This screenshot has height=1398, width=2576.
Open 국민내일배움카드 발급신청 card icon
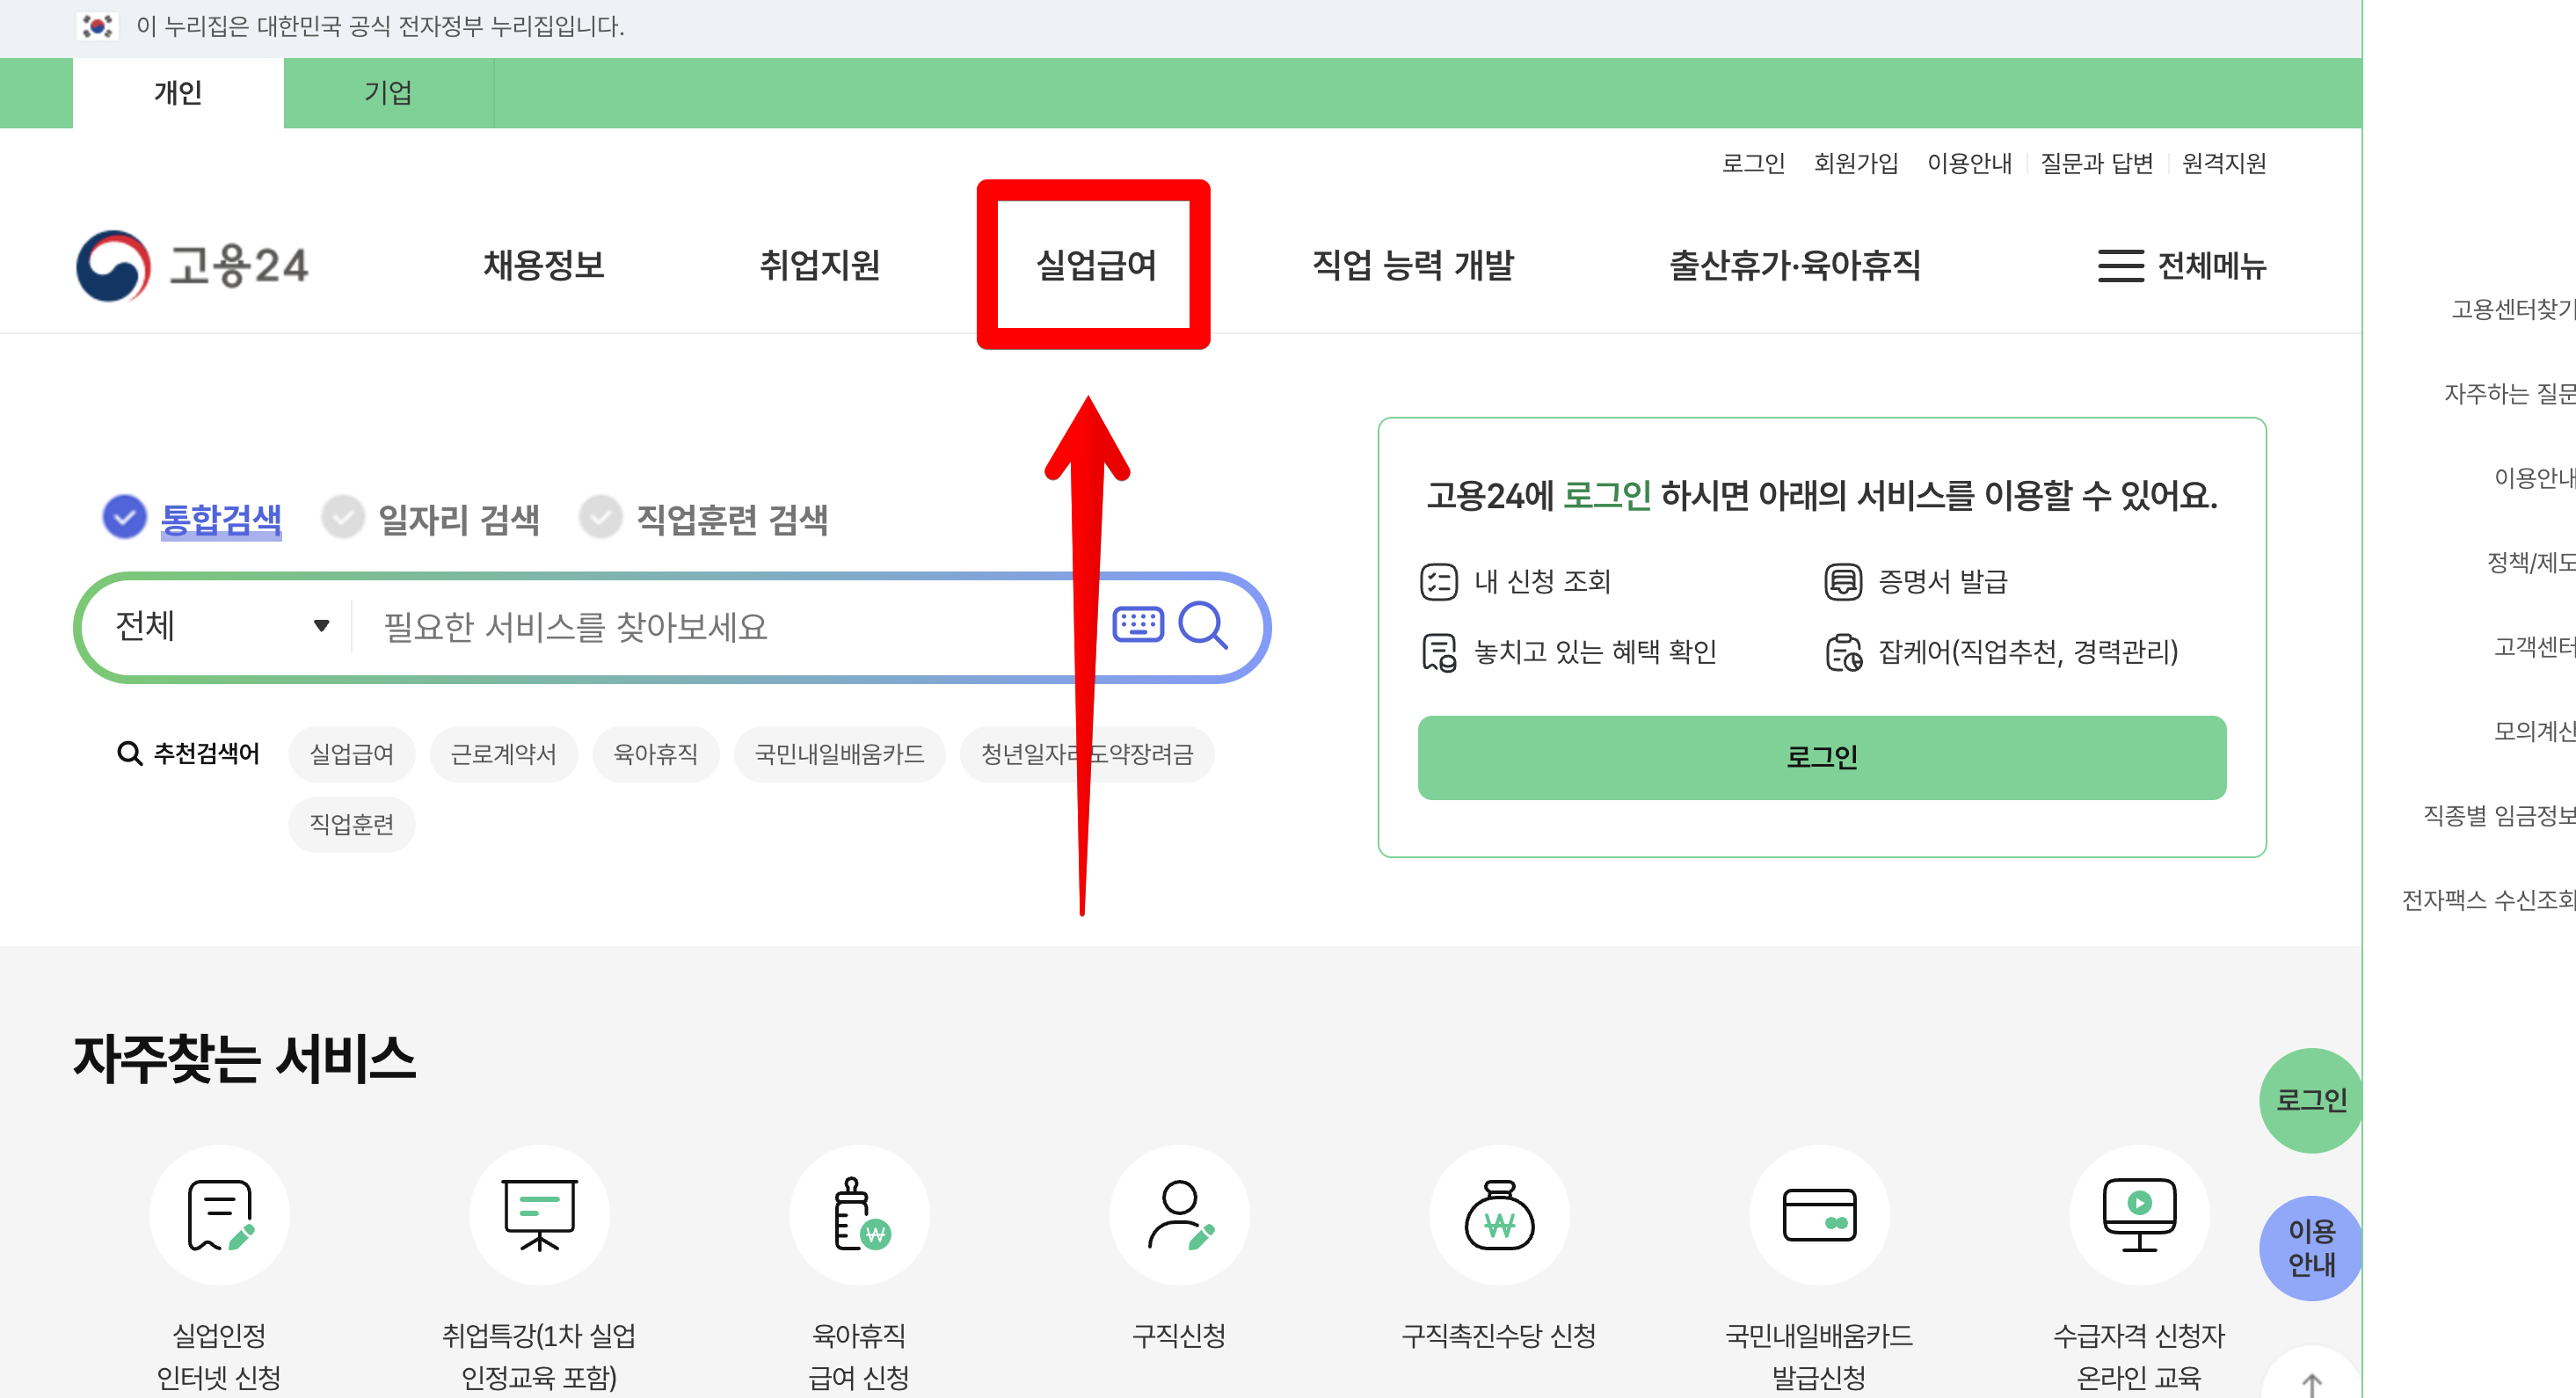click(1819, 1214)
